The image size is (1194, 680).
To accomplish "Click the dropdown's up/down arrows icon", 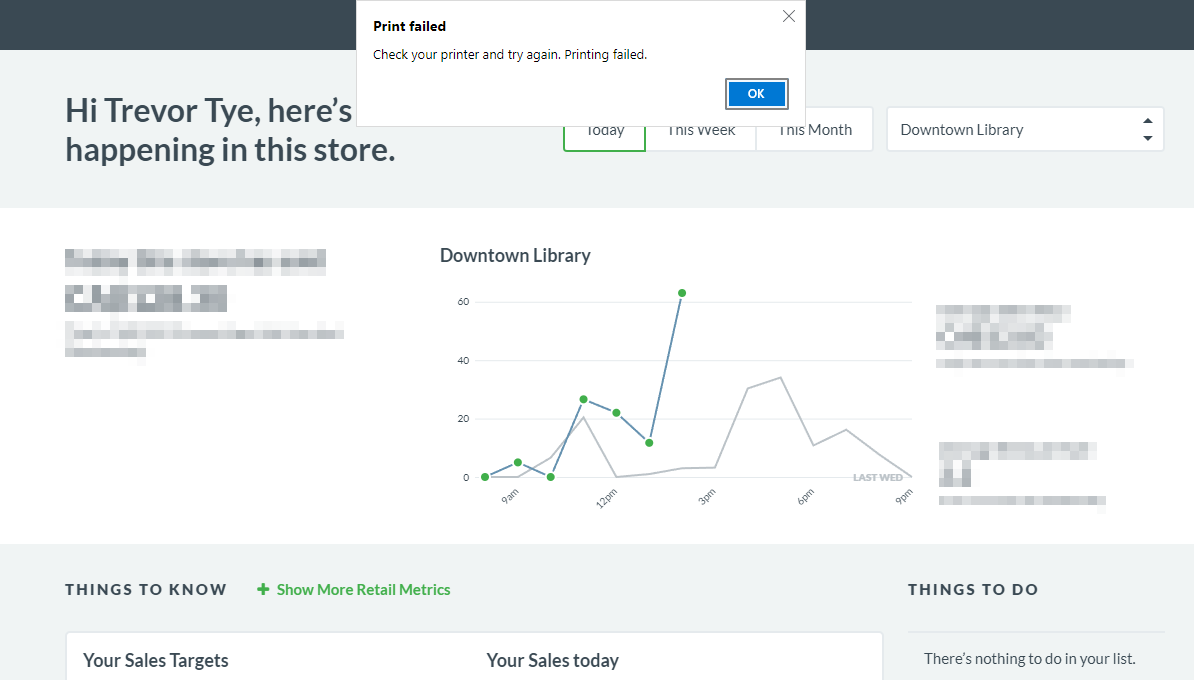I will [x=1148, y=129].
